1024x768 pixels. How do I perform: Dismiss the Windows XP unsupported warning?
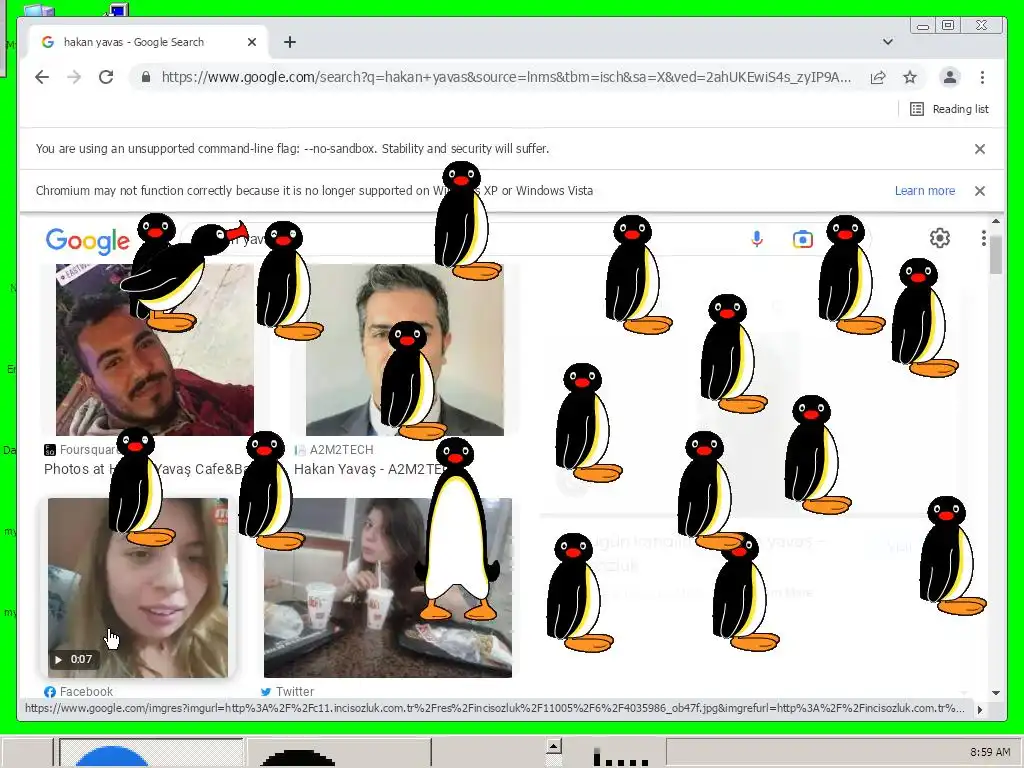(980, 191)
